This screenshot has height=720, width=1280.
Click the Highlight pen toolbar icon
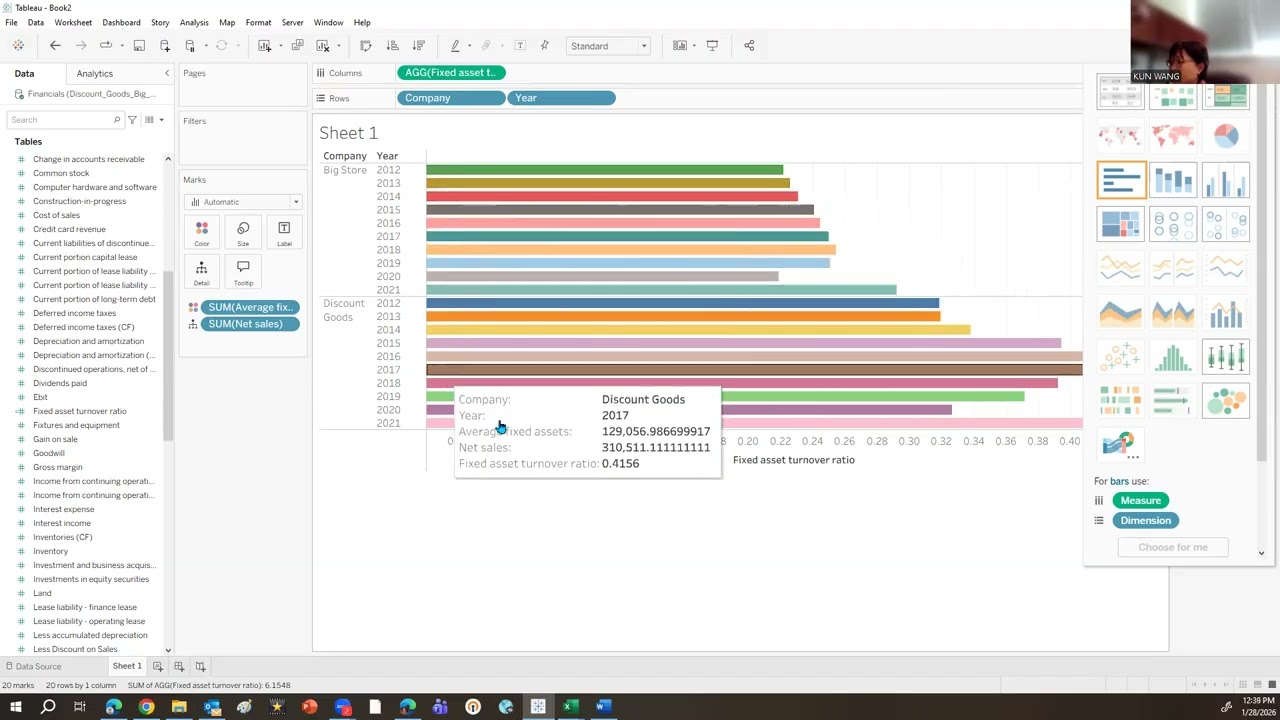(x=455, y=45)
